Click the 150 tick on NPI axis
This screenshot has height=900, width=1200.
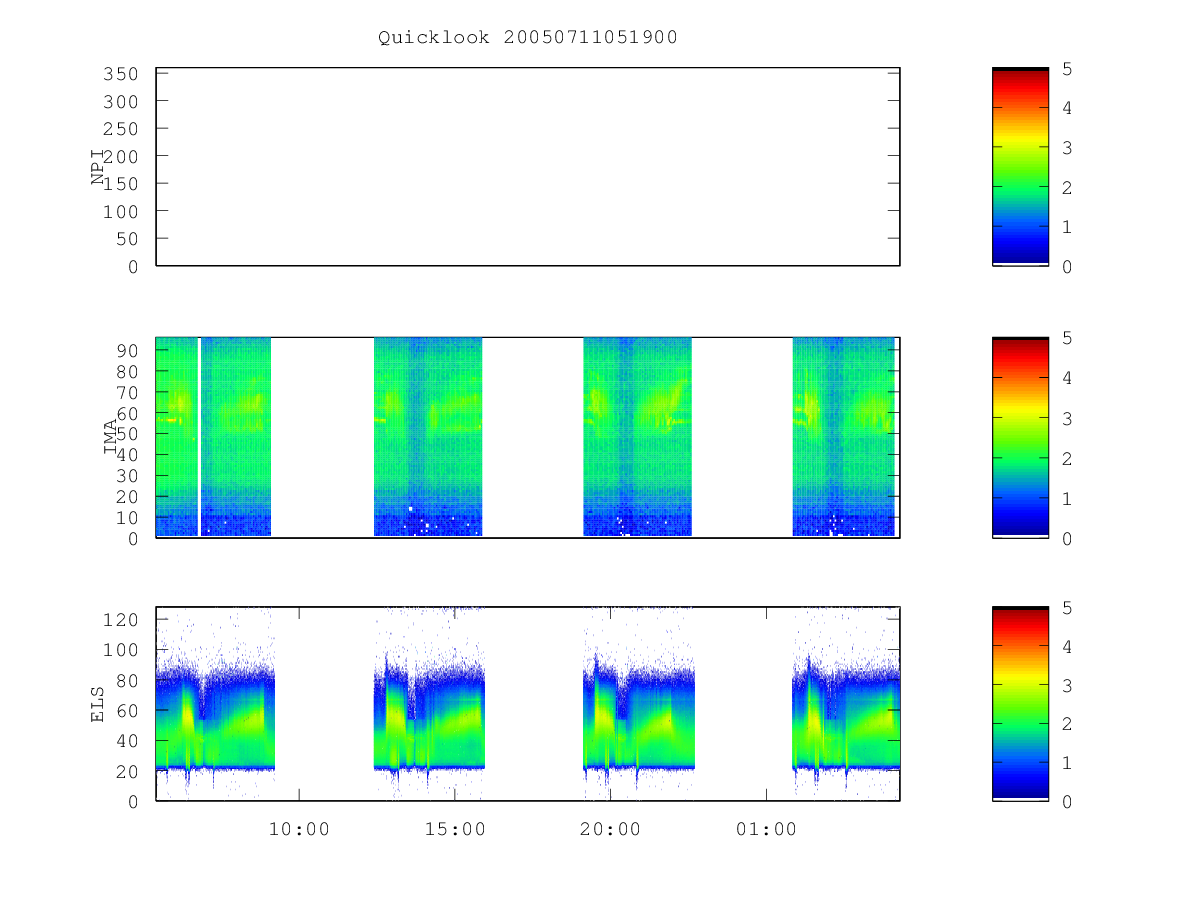[x=121, y=184]
